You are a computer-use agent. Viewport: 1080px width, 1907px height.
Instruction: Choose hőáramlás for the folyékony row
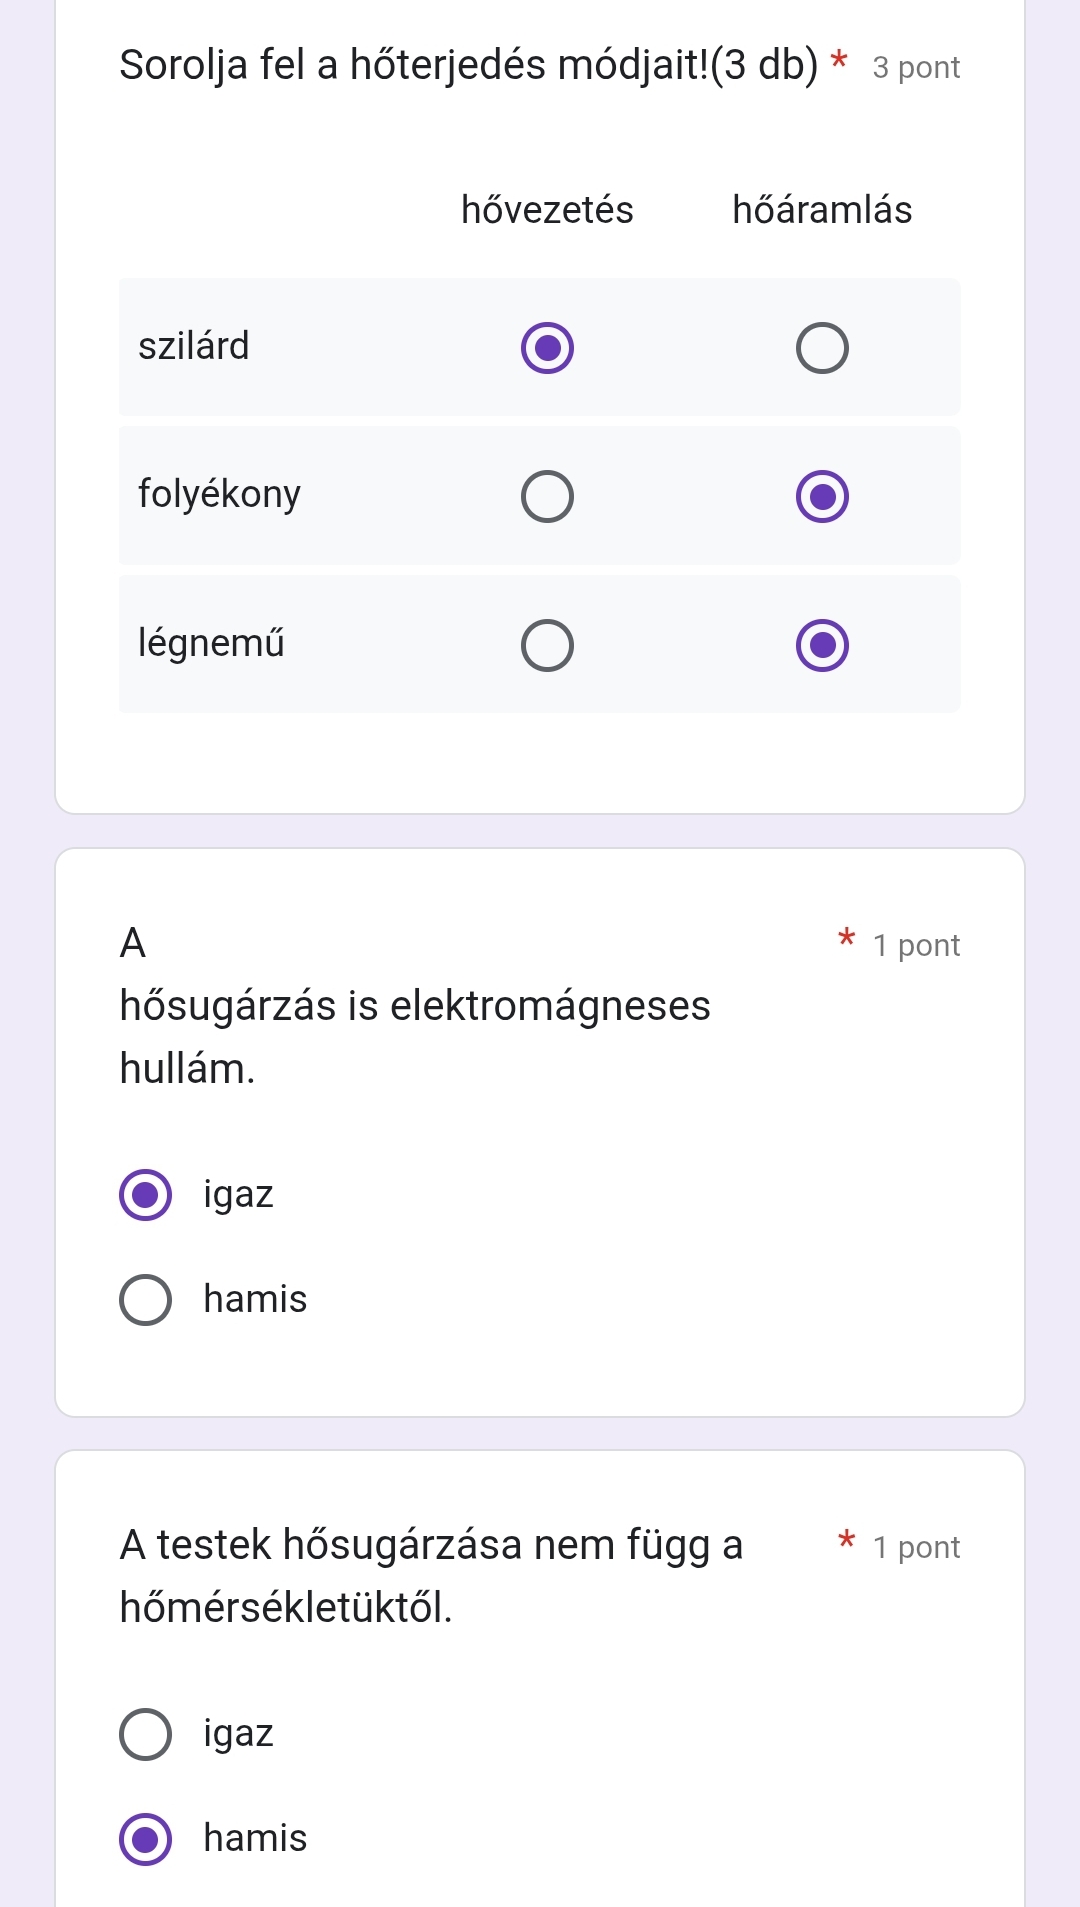[822, 497]
